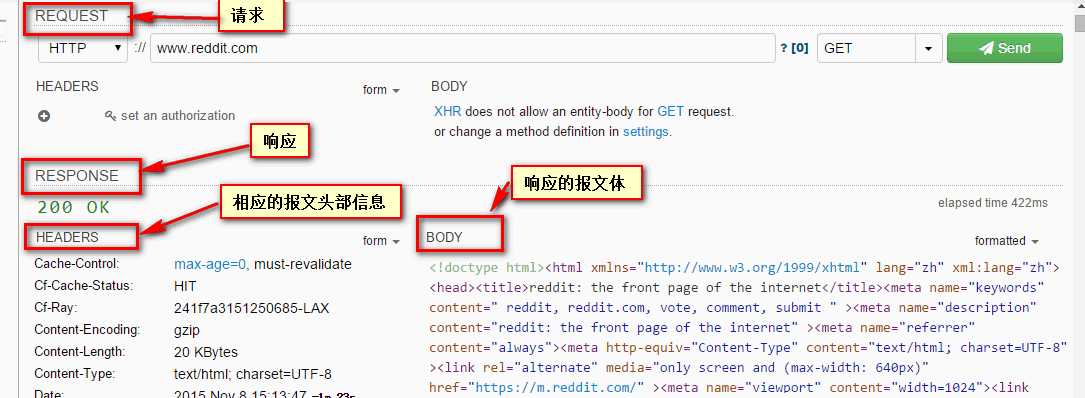Click the Content-Type header name
The height and width of the screenshot is (398, 1085).
(x=74, y=374)
